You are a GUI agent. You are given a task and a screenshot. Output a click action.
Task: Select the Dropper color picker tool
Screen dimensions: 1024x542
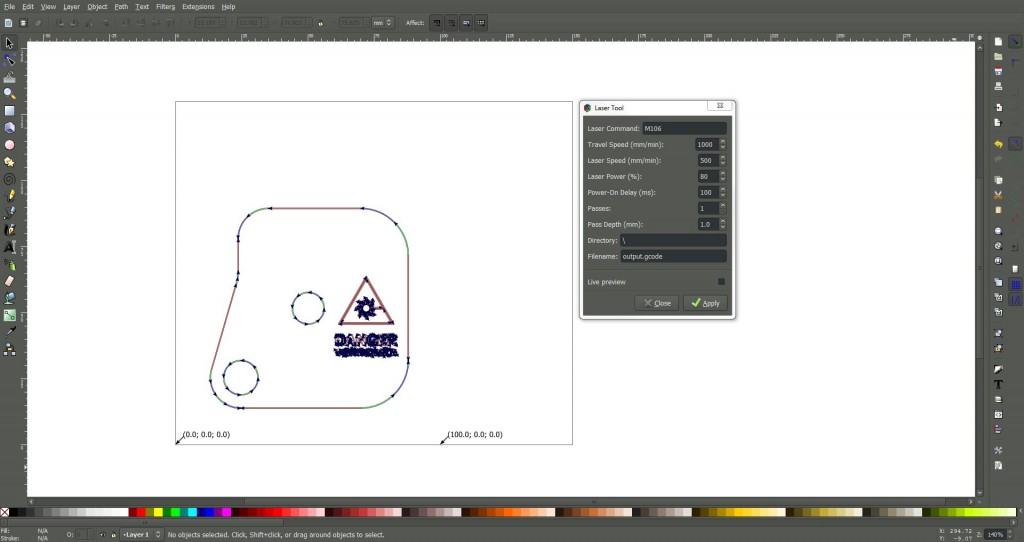9,332
